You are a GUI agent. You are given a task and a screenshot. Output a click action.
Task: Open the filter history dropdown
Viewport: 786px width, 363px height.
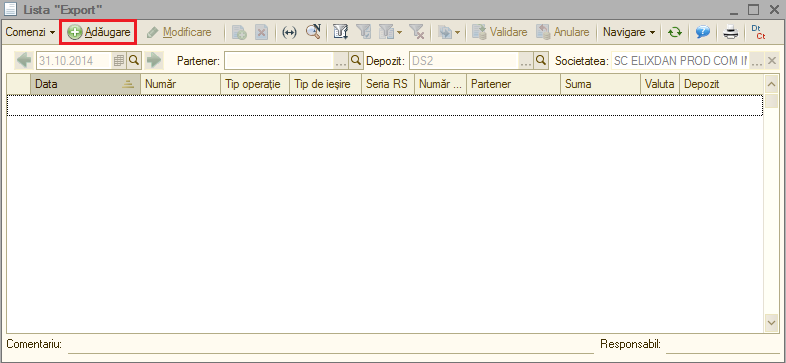click(390, 33)
